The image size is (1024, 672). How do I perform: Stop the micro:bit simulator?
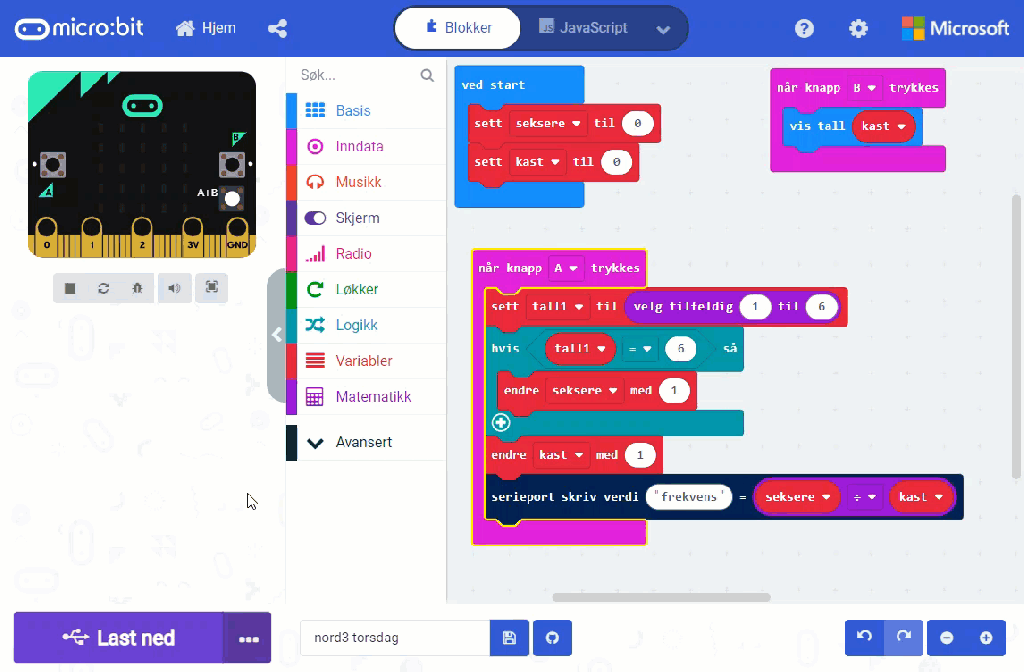click(70, 288)
